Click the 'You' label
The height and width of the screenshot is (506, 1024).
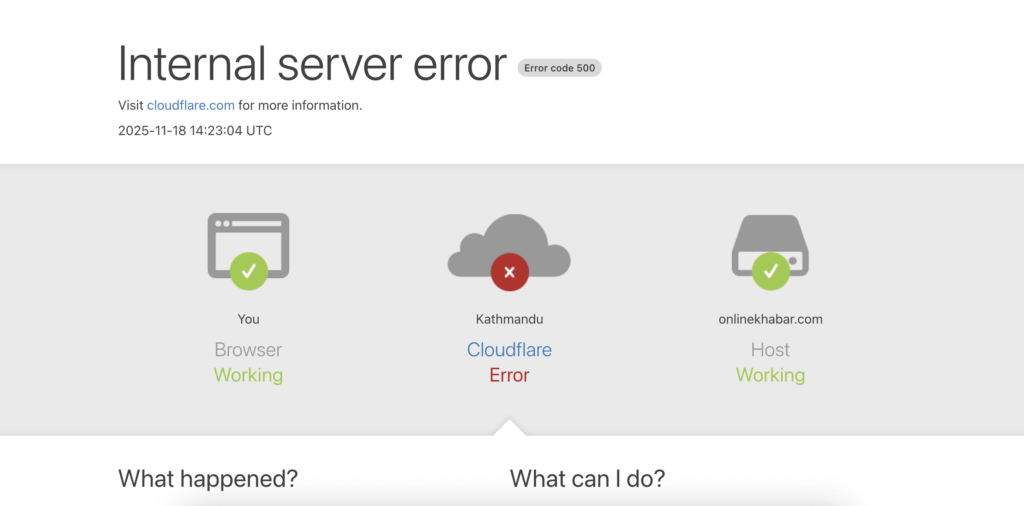coord(248,319)
